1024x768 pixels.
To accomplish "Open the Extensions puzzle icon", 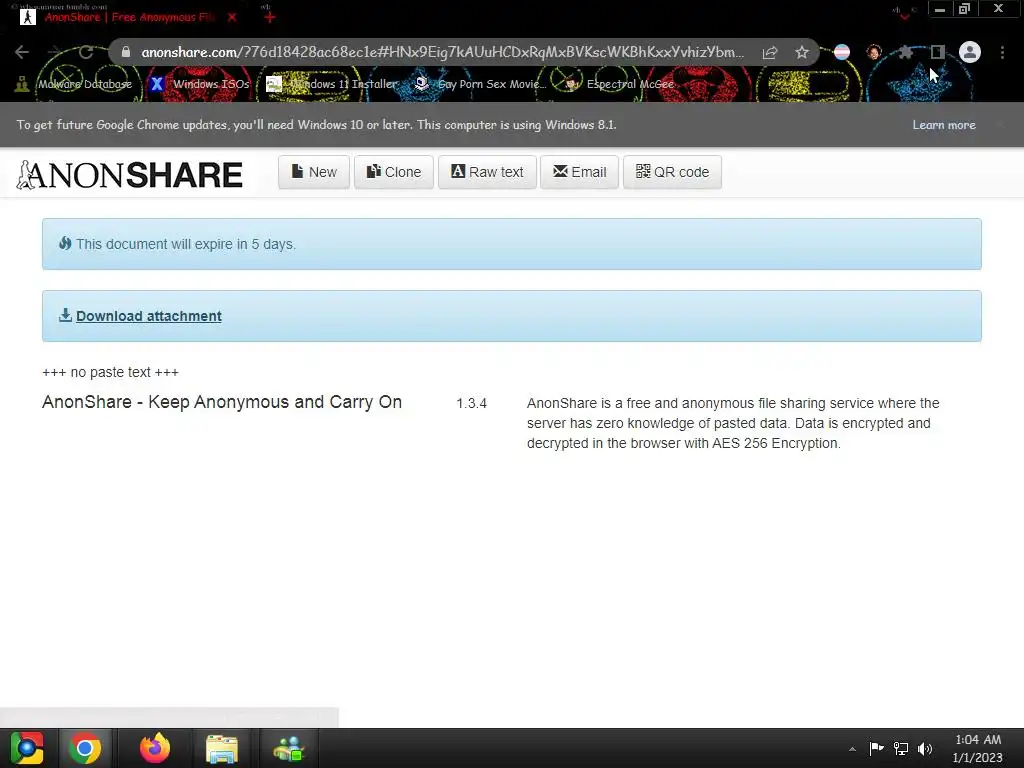I will click(x=905, y=52).
